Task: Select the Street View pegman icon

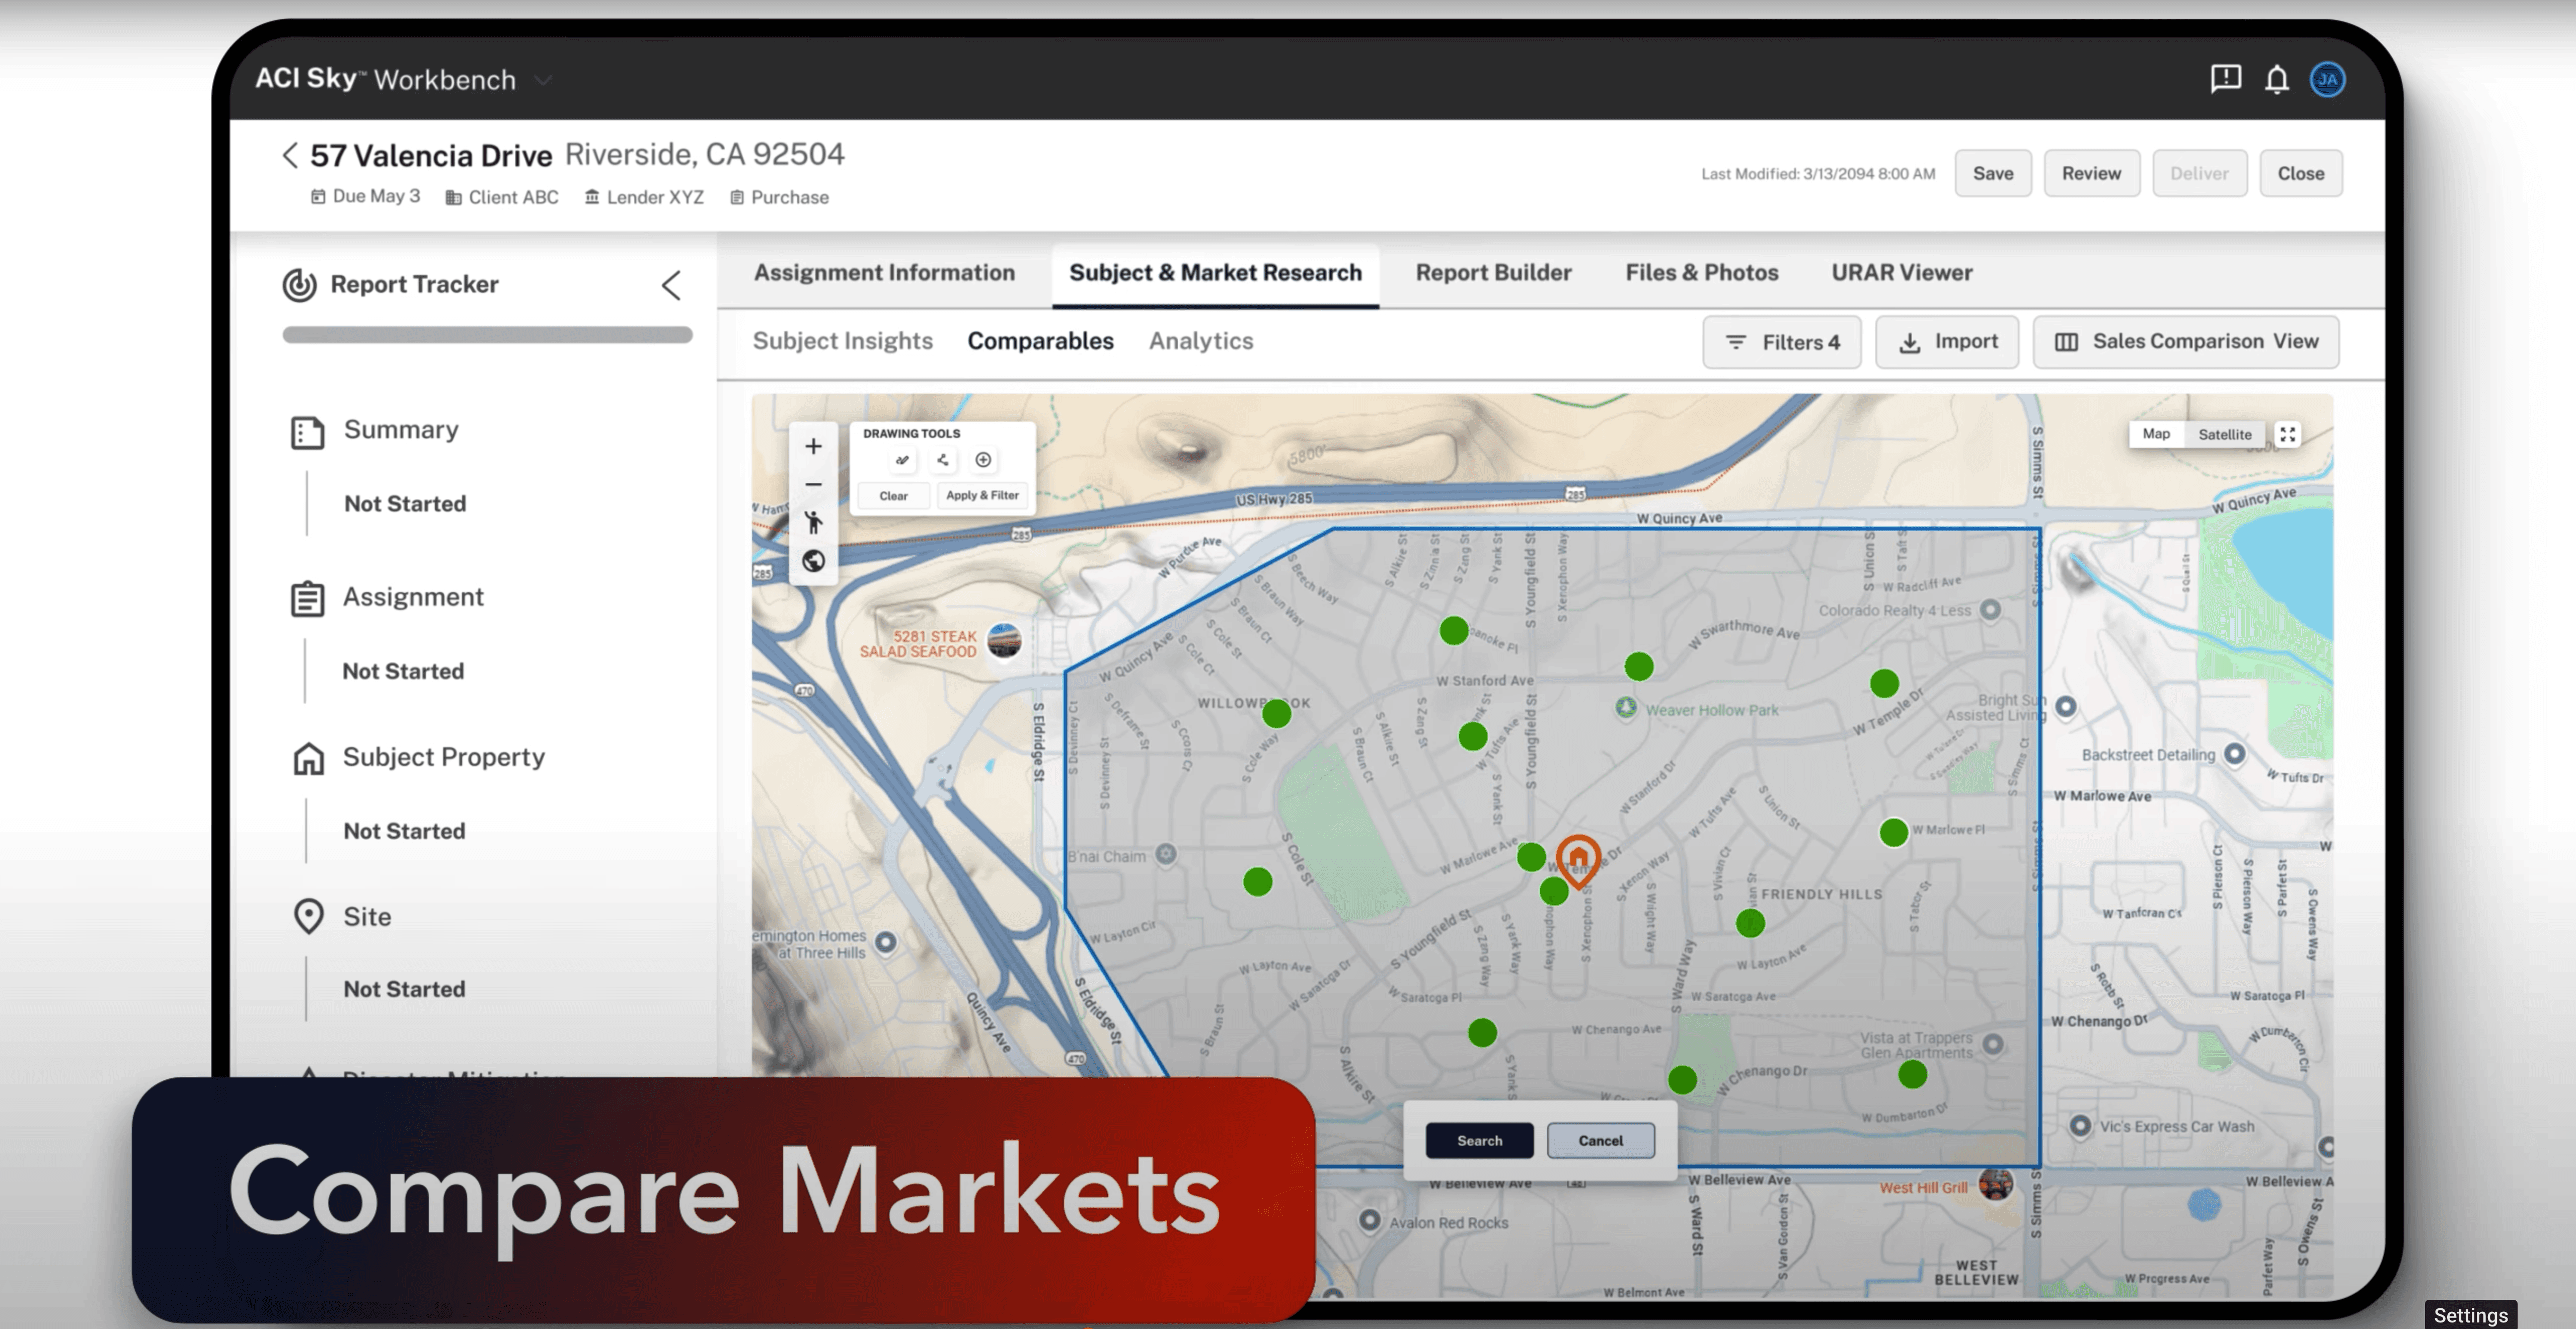Action: coord(814,522)
